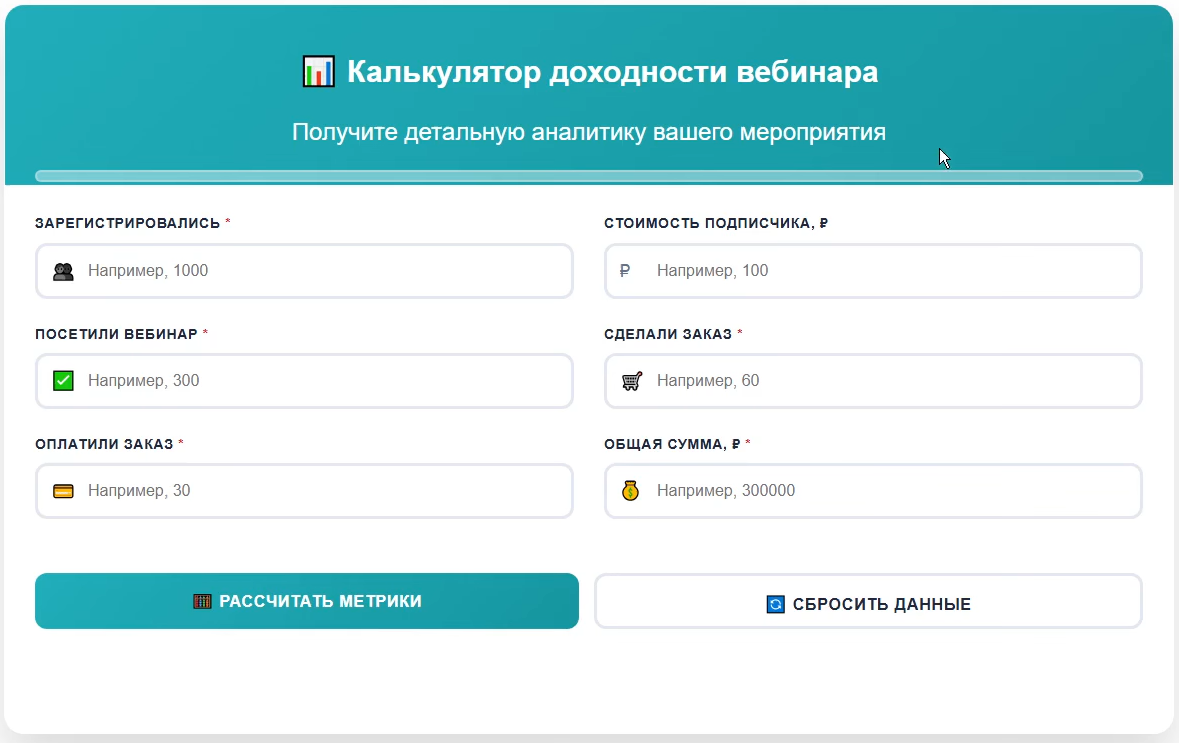Focus the Стоимость подписчика input field
1179x743 pixels.
tap(873, 271)
